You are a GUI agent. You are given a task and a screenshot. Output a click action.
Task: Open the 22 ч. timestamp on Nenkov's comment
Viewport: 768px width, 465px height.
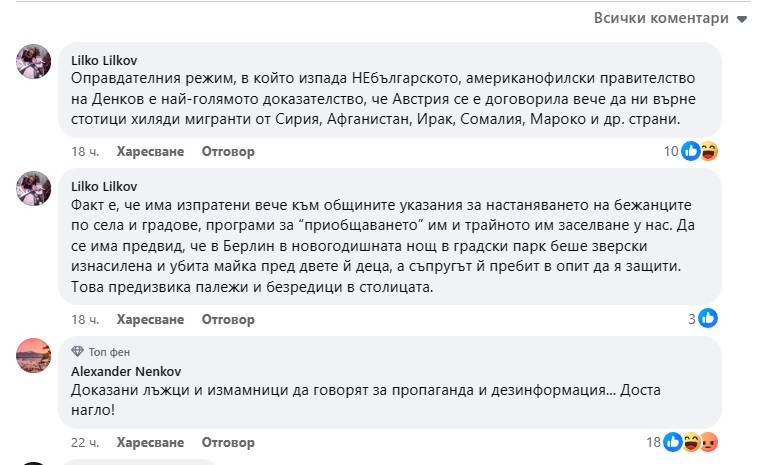pos(85,442)
